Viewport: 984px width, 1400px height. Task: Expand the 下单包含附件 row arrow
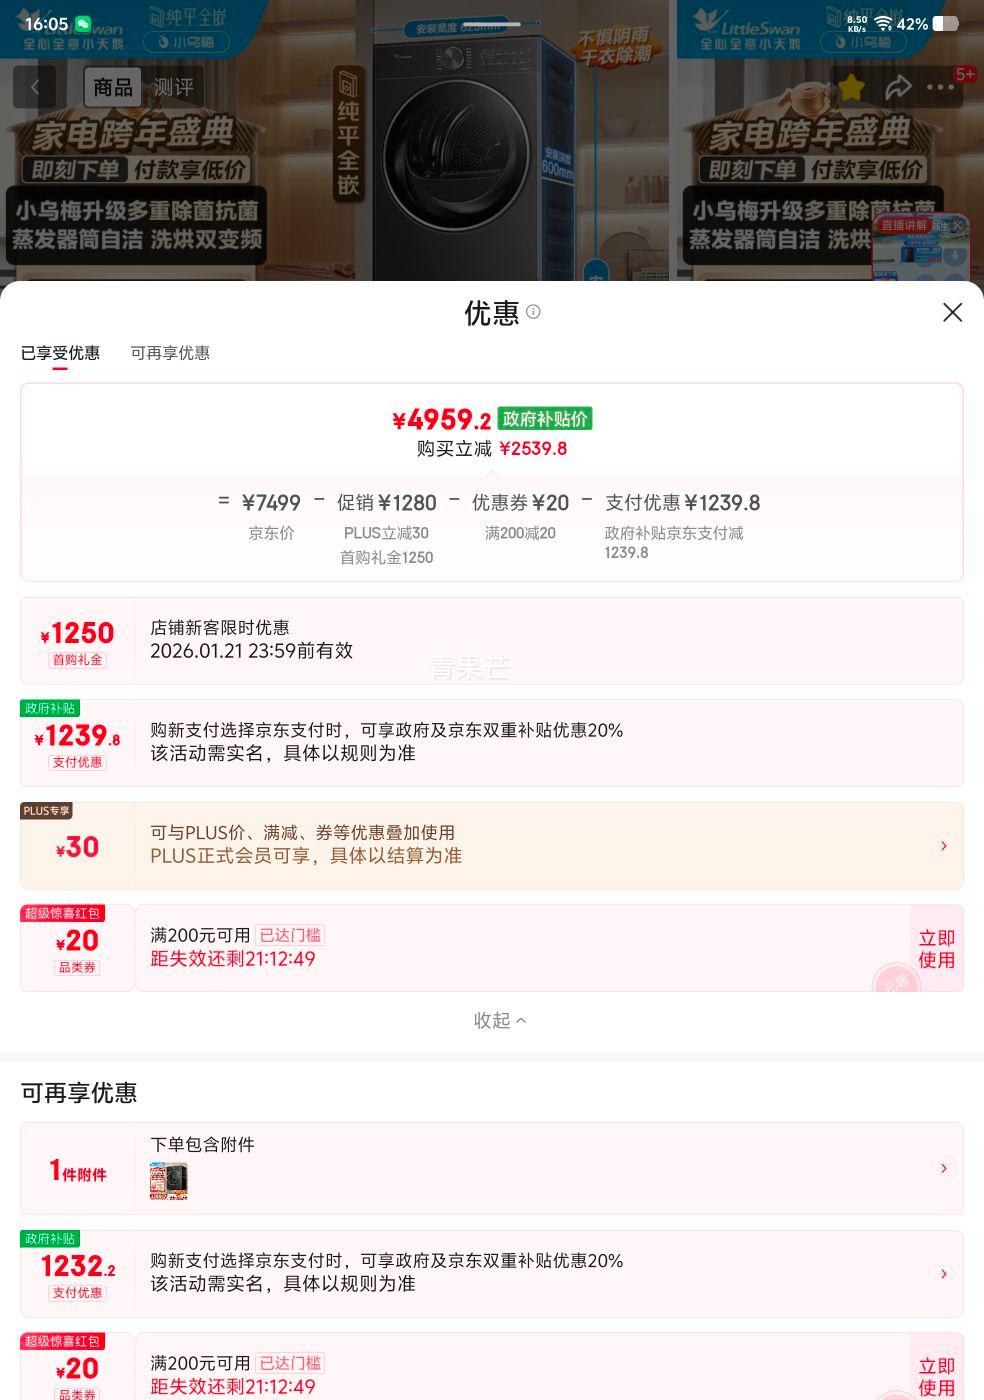[943, 1168]
